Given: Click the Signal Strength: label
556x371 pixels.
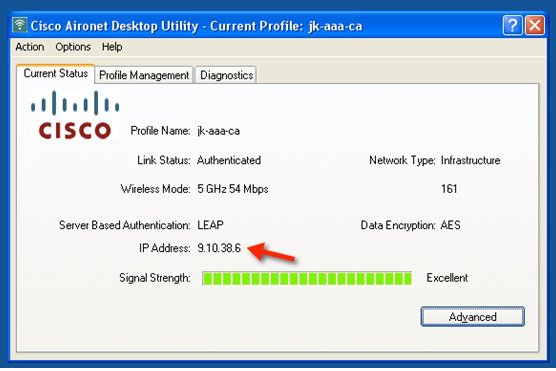Looking at the screenshot, I should (x=155, y=278).
